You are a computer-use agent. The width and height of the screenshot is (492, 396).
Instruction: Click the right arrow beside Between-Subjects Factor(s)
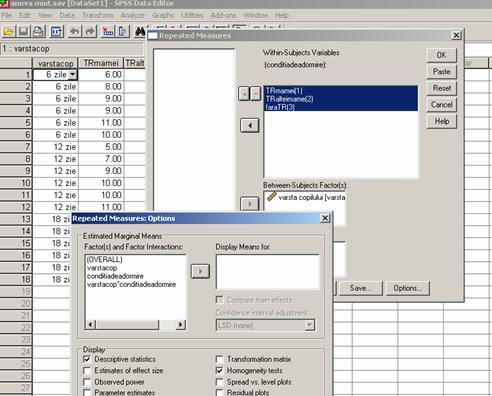pos(250,203)
